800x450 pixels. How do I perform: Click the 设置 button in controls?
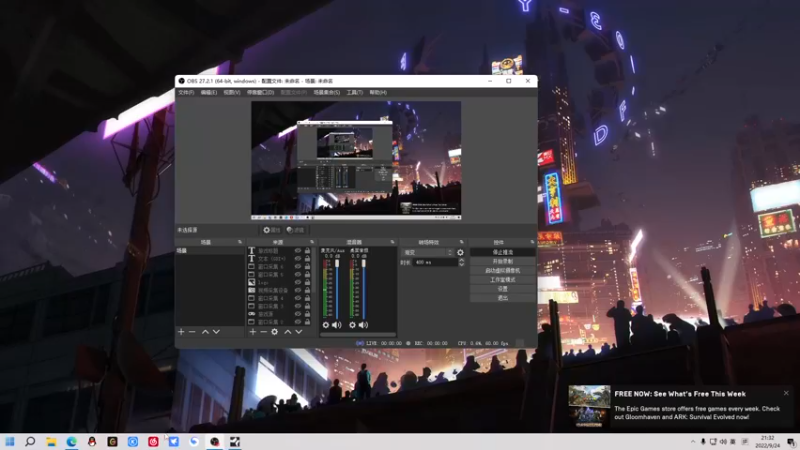click(502, 289)
